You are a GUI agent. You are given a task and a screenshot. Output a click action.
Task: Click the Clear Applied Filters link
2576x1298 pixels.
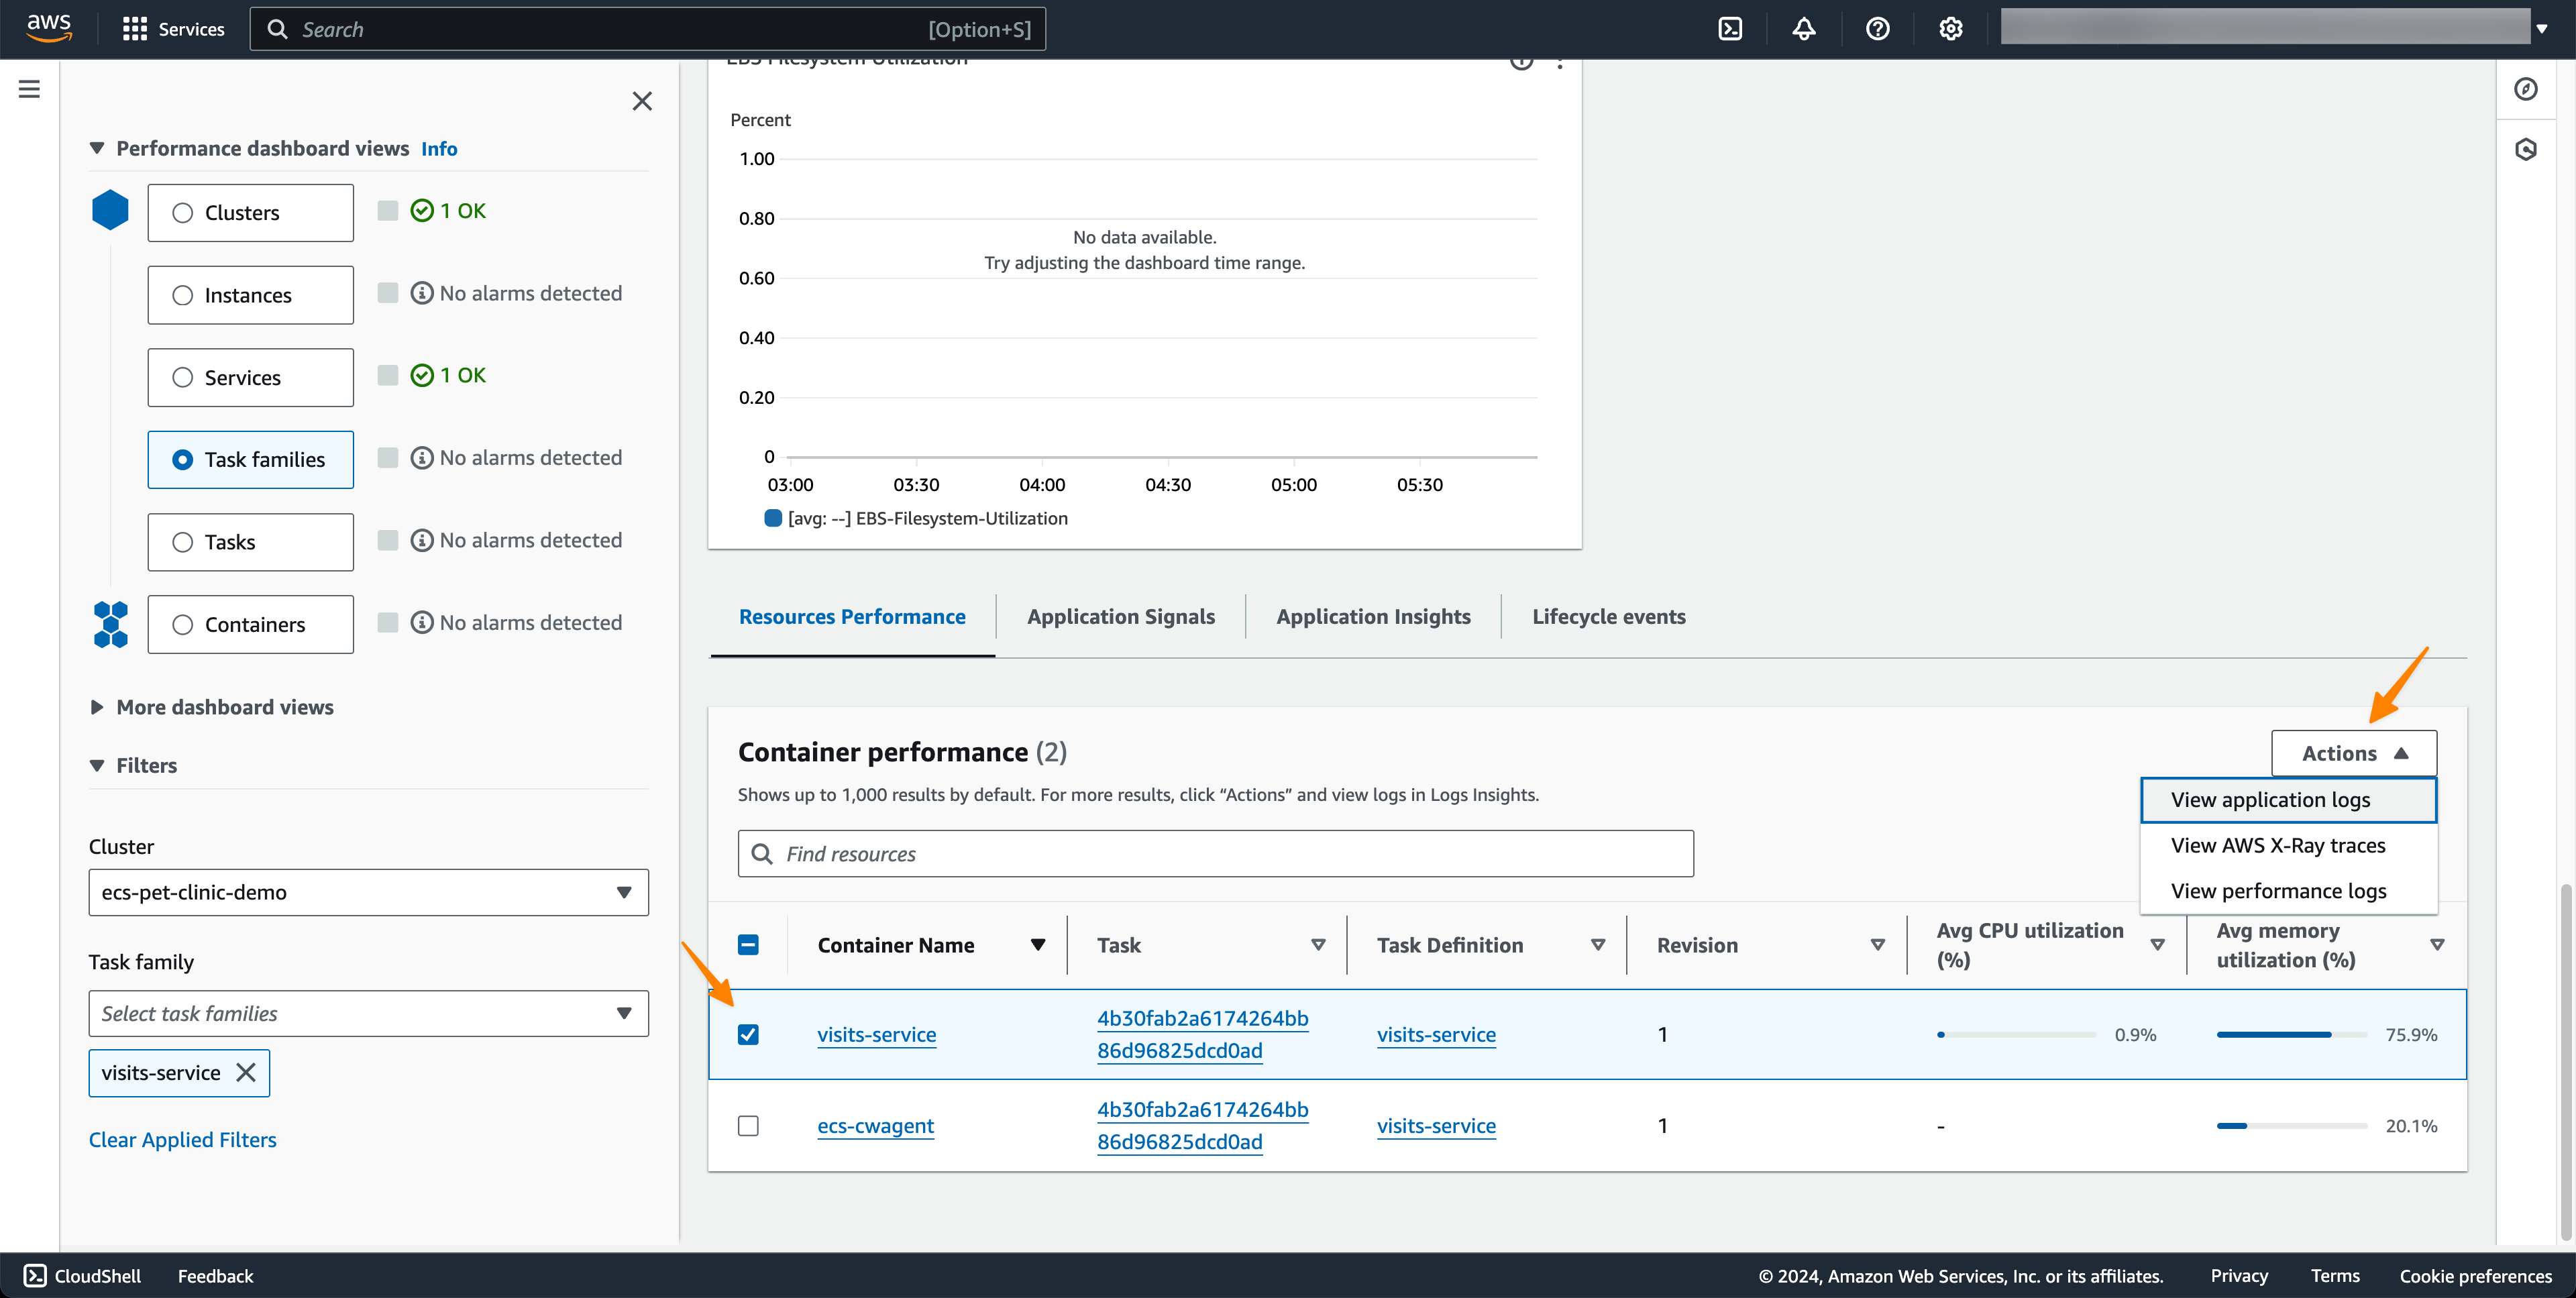point(182,1139)
